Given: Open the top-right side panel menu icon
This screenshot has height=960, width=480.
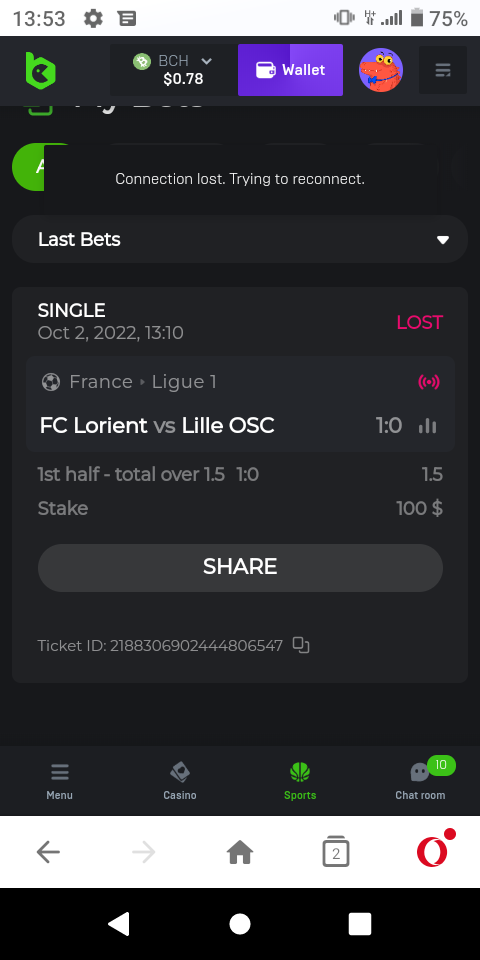Looking at the screenshot, I should [x=443, y=70].
